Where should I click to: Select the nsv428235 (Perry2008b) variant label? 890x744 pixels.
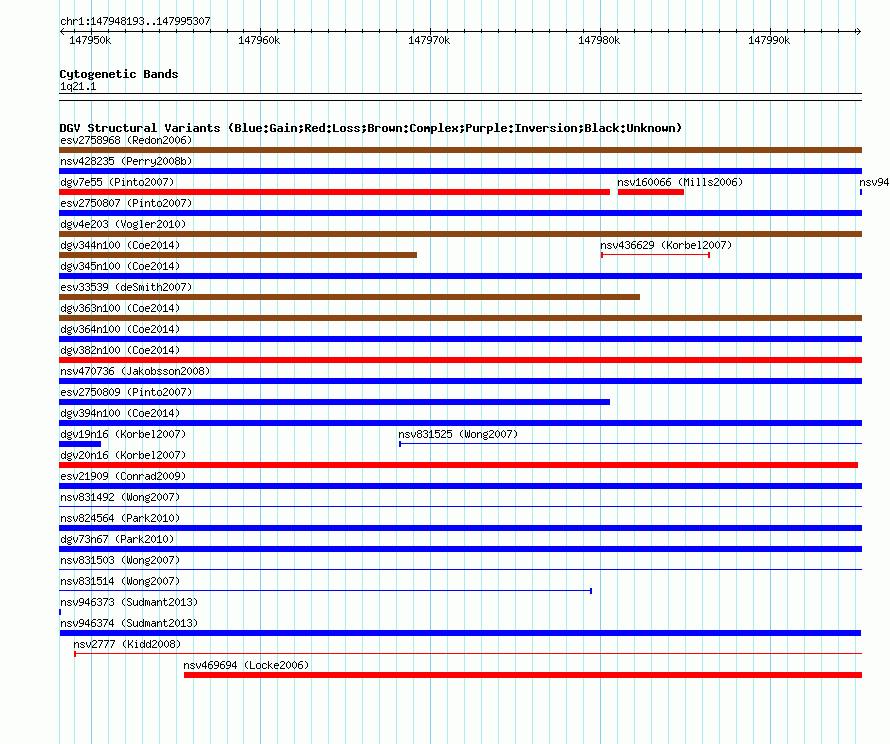tap(126, 161)
